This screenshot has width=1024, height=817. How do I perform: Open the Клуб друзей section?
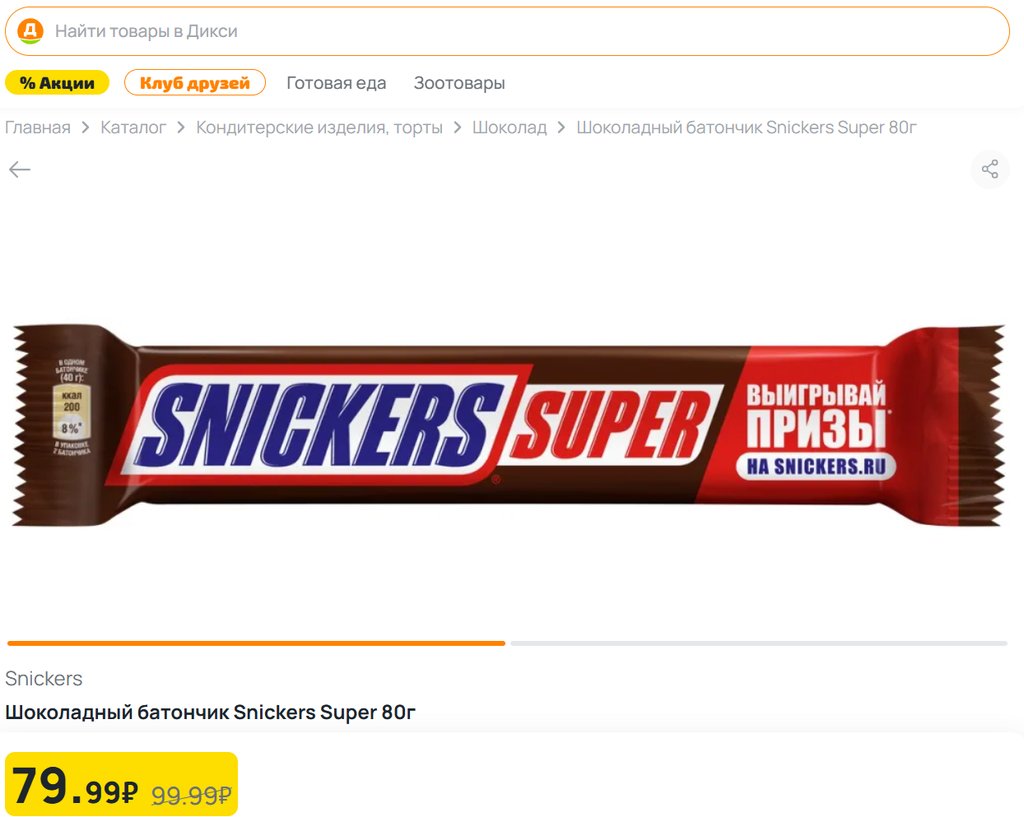[195, 83]
